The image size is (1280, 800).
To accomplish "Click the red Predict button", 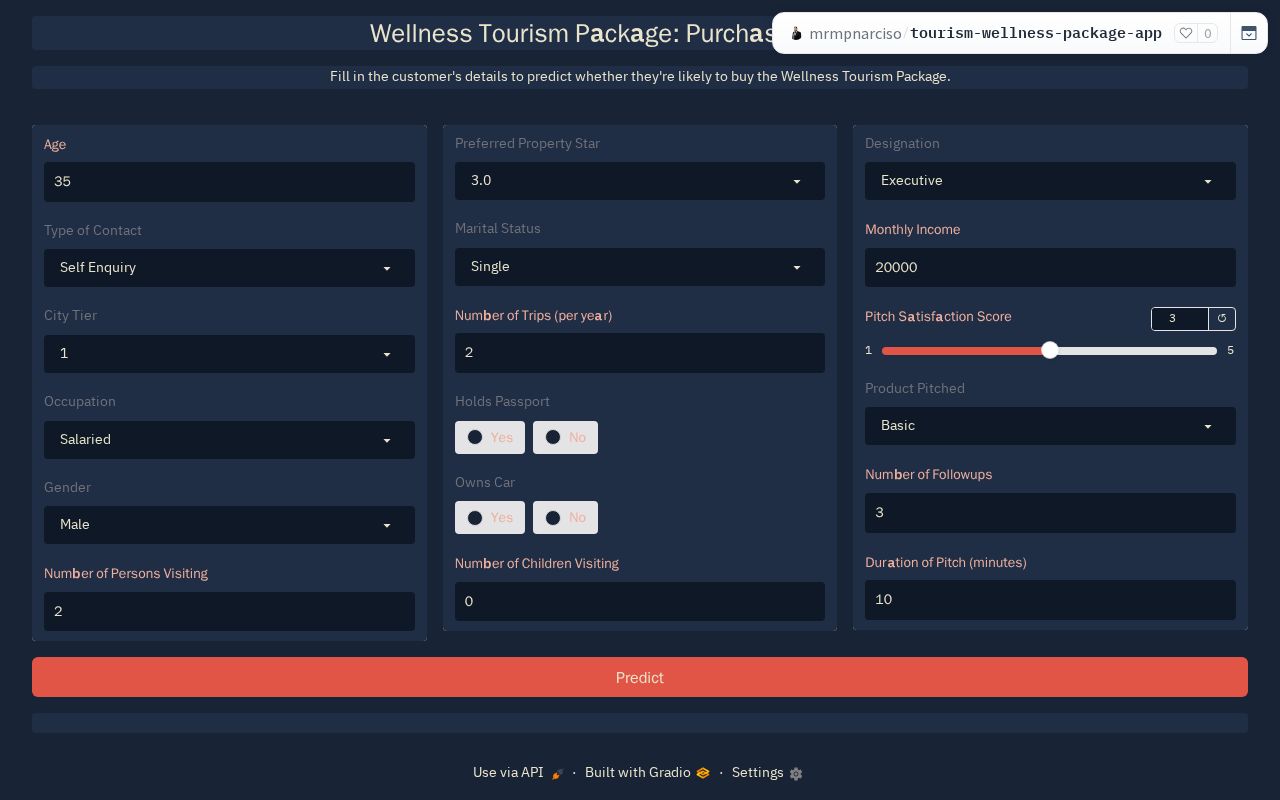I will coord(640,677).
